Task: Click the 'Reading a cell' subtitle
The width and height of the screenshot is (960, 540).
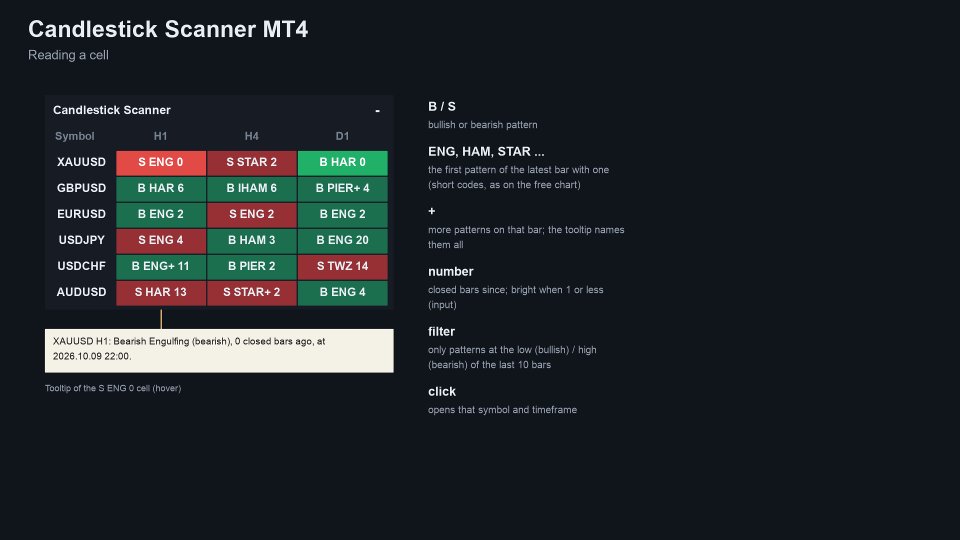Action: [69, 55]
